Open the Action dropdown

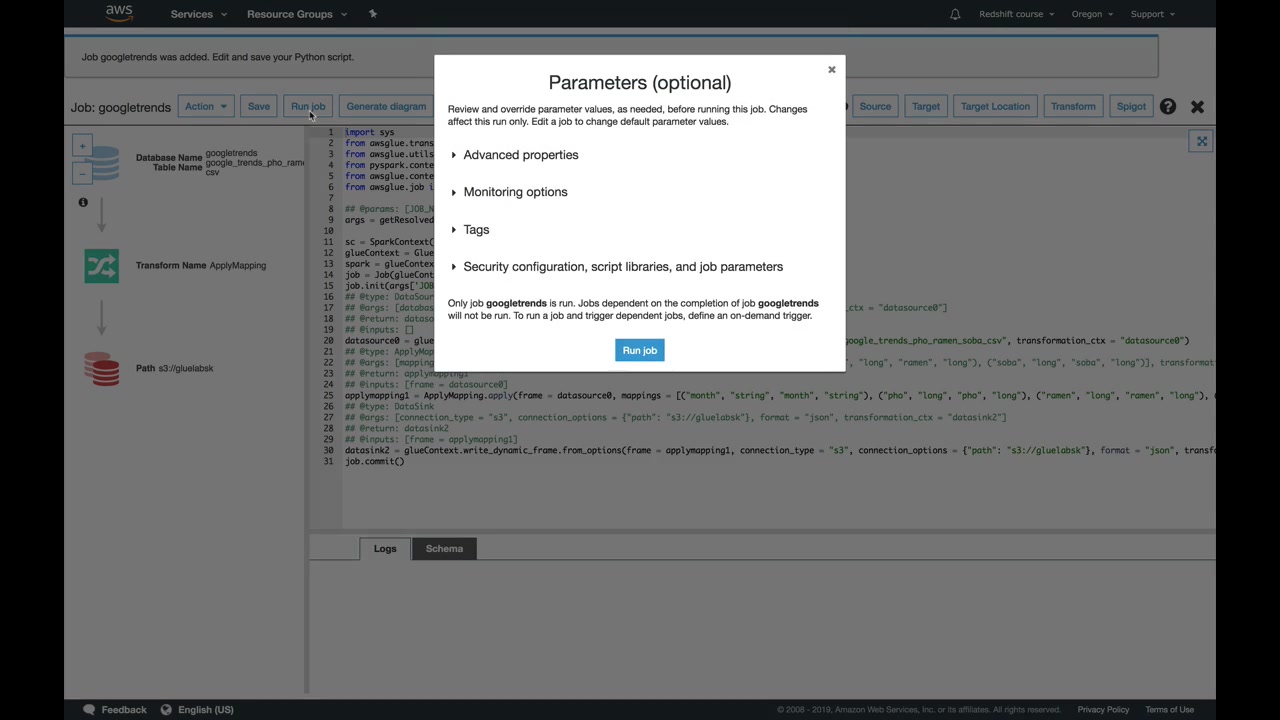(206, 106)
